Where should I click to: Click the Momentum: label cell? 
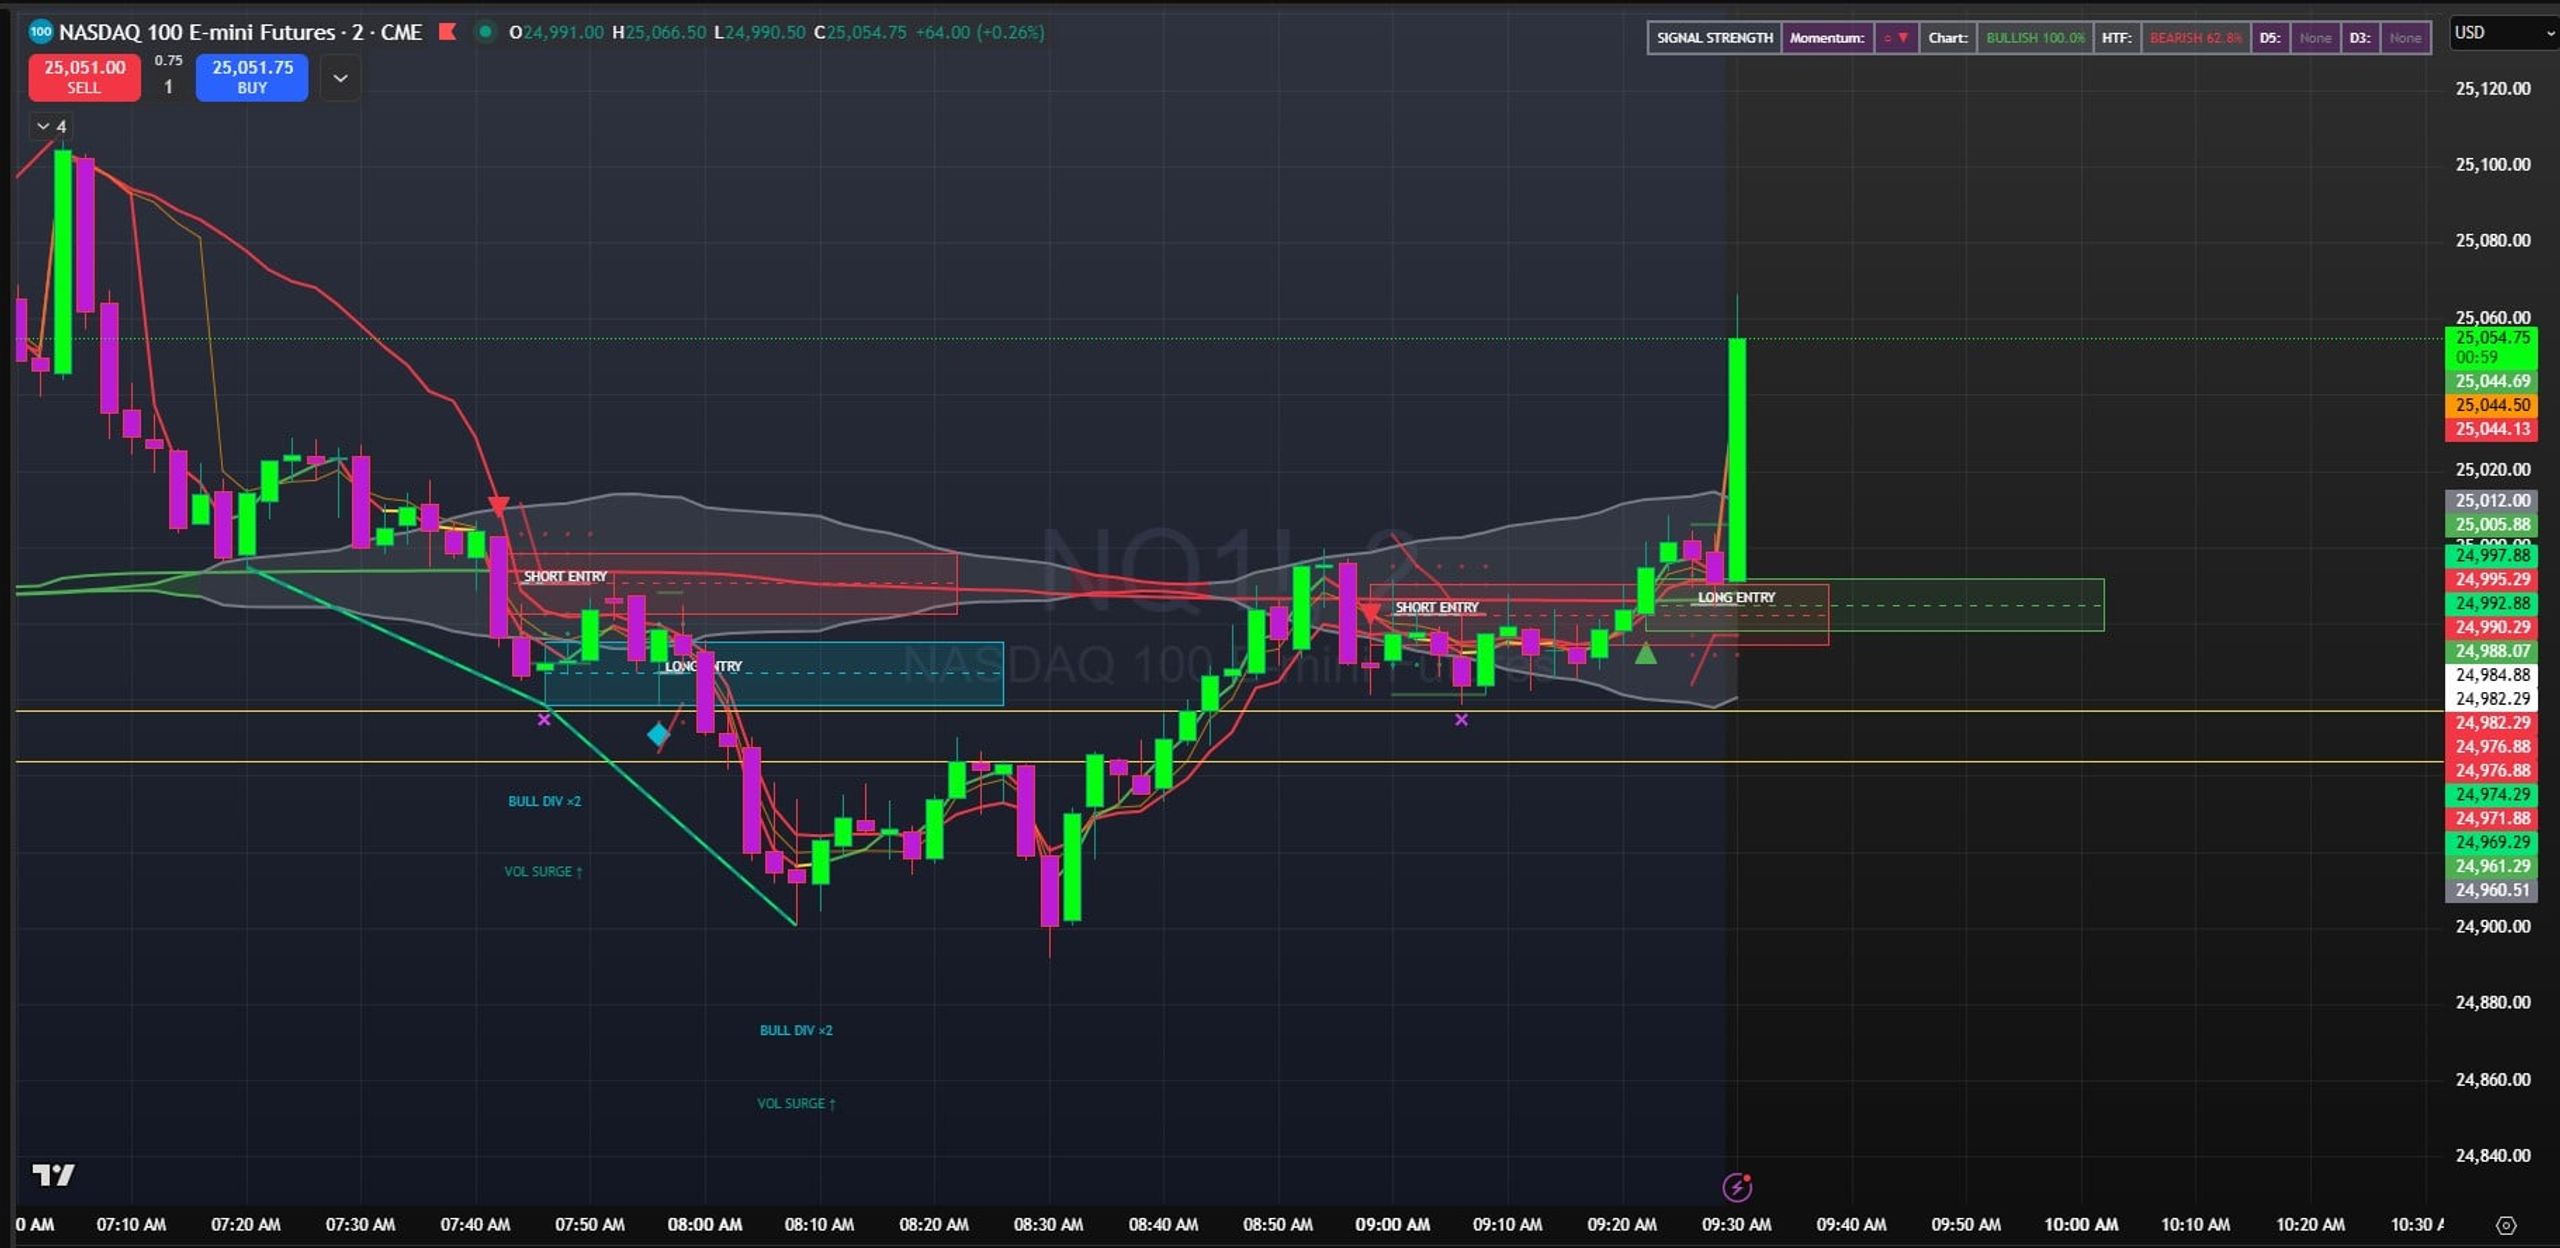(1827, 38)
